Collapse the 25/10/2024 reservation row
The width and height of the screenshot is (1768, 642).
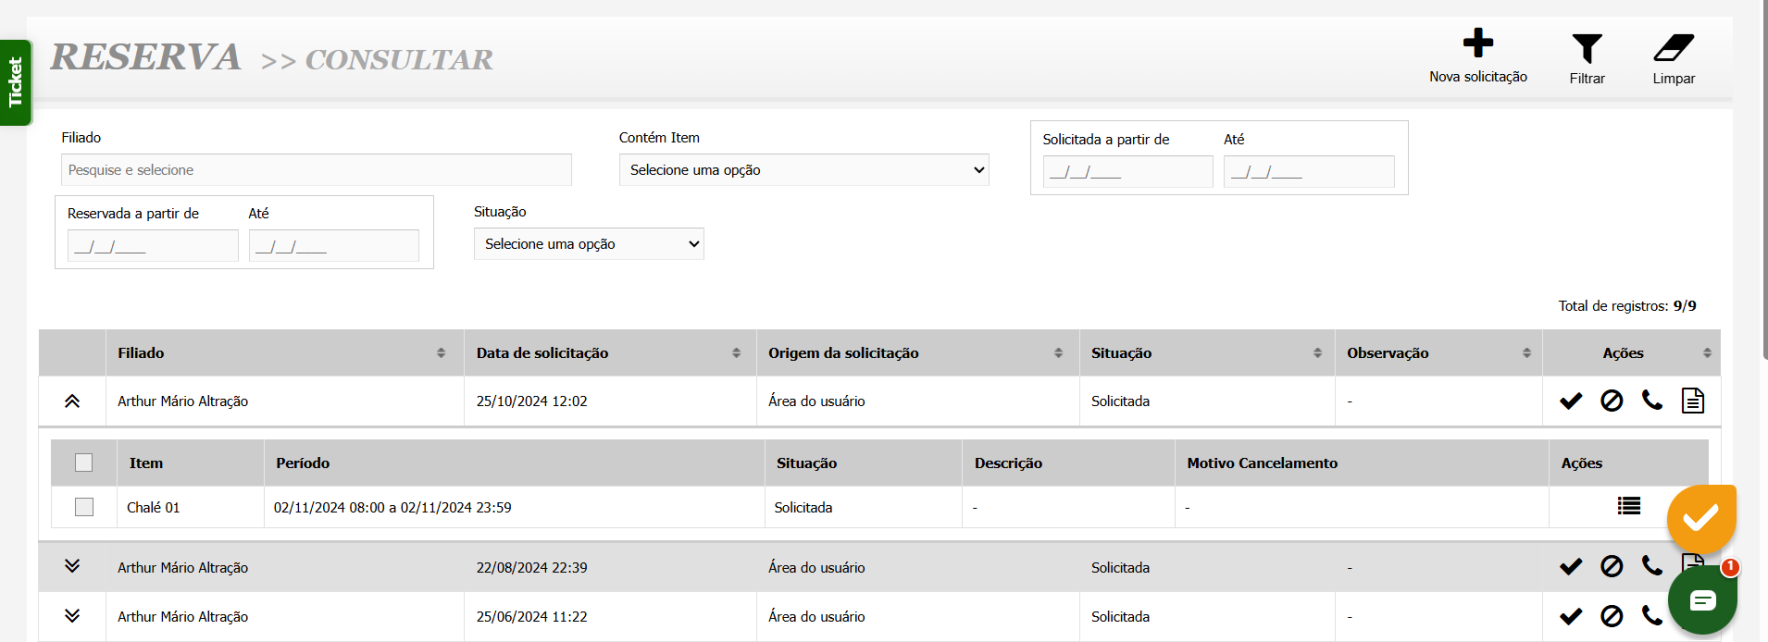coord(72,401)
